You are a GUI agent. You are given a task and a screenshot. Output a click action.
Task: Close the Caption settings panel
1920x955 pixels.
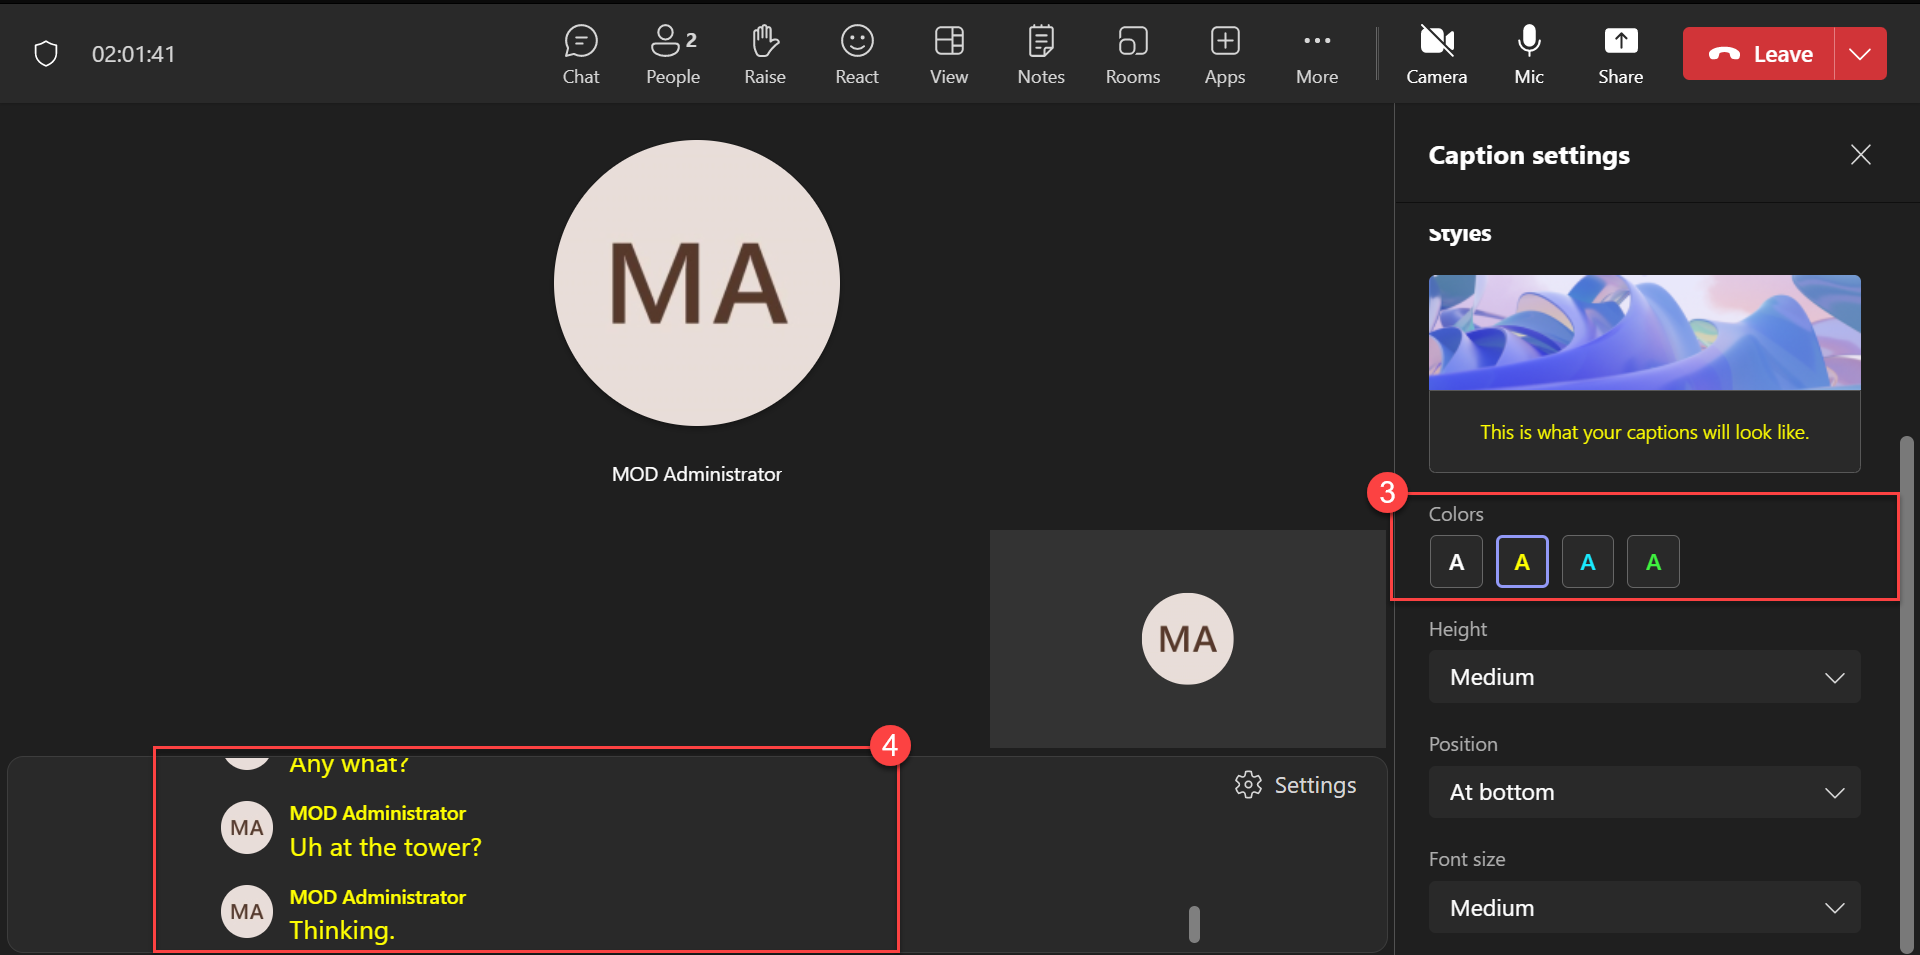1860,155
